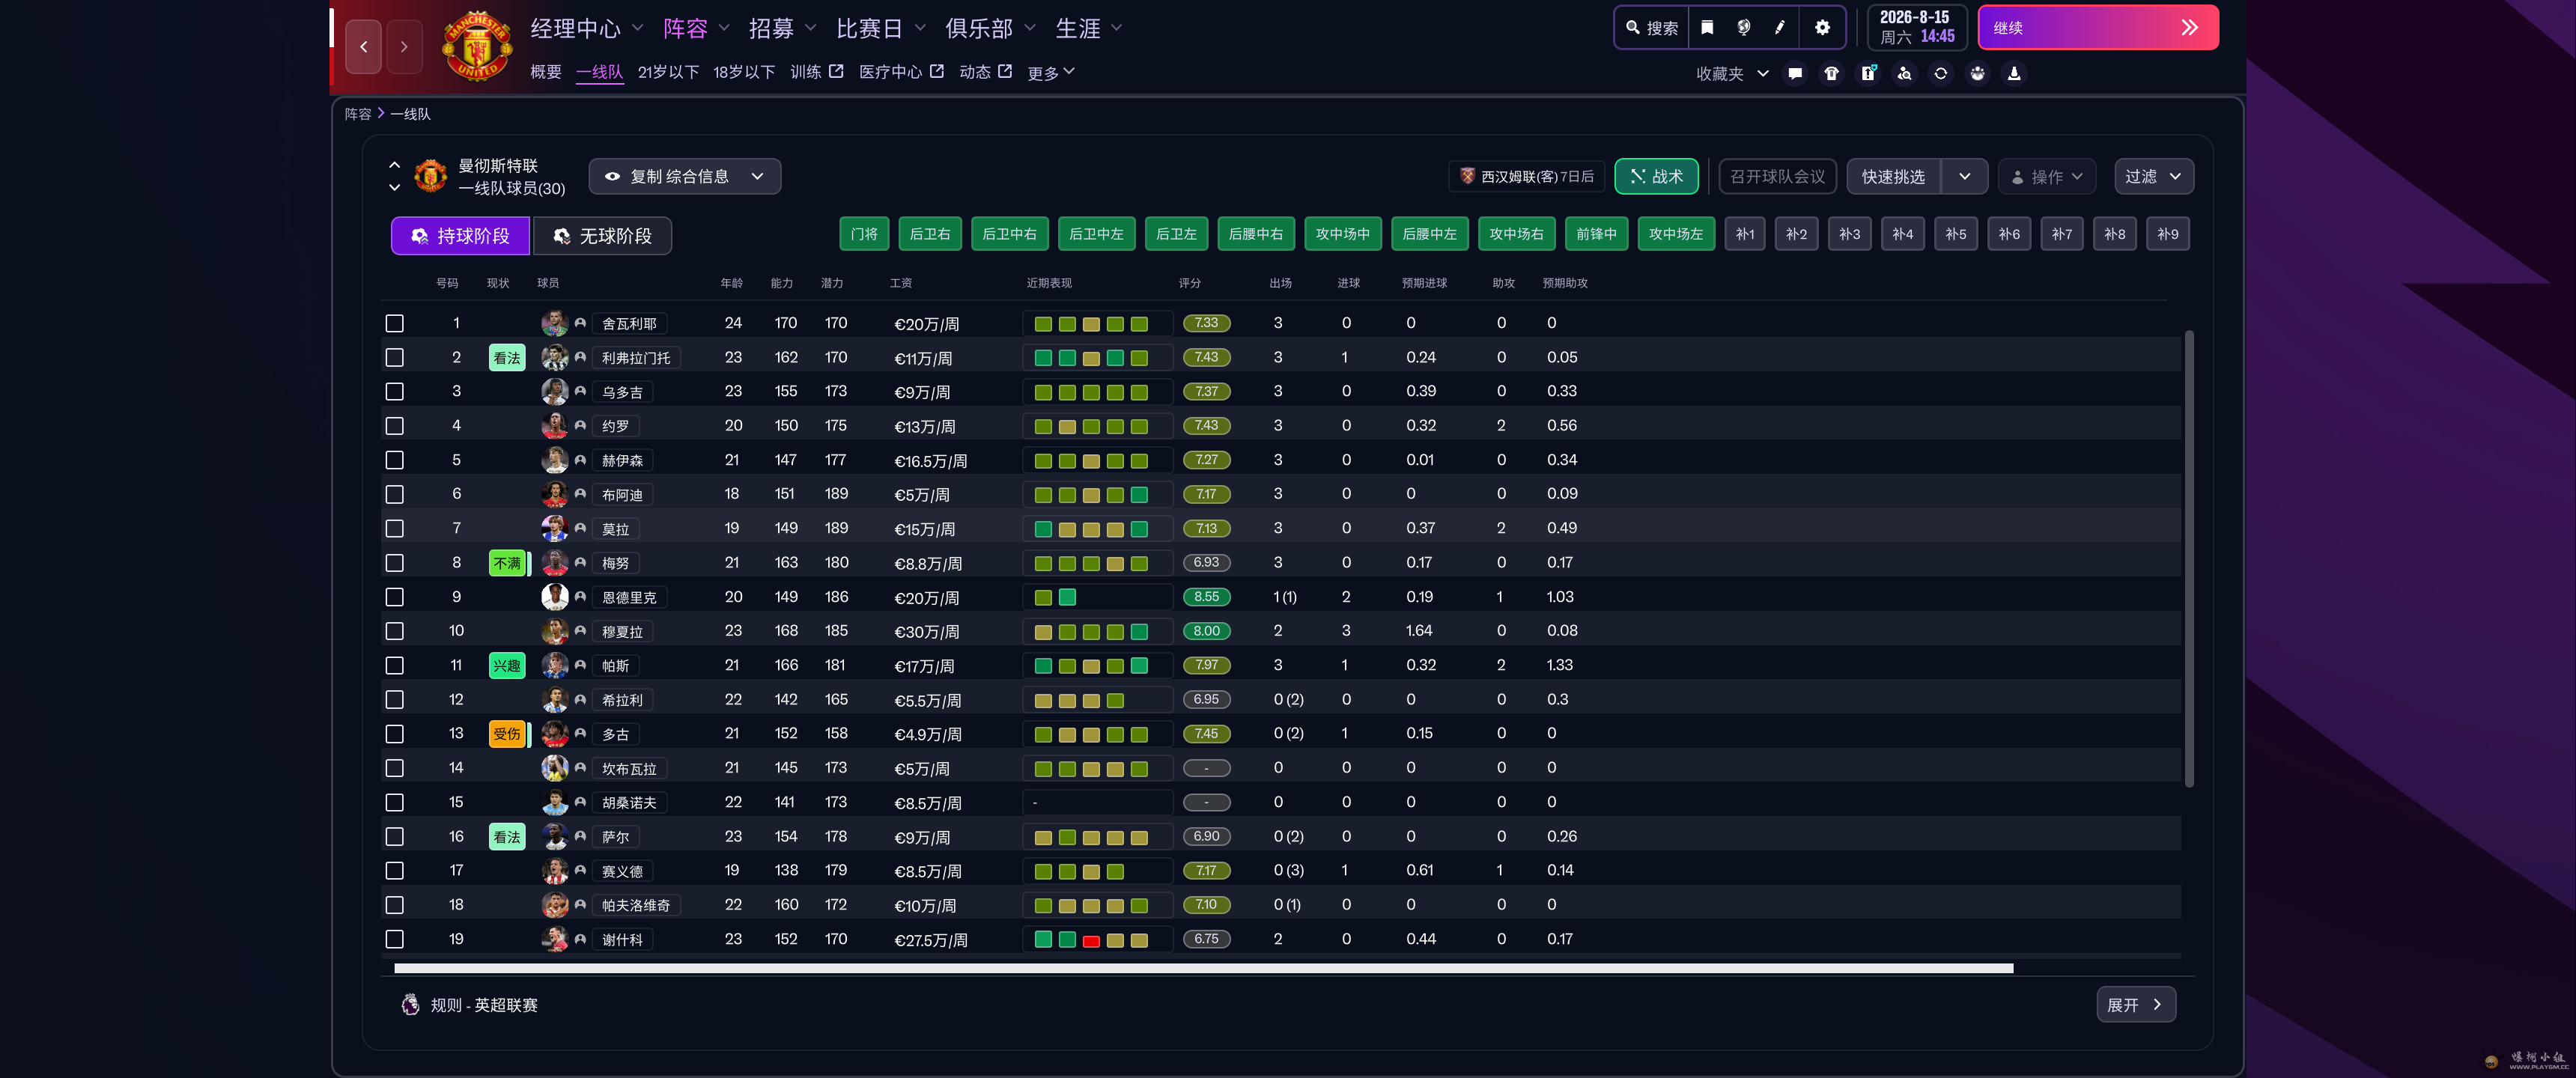Click the training cone shortcut icon

pyautogui.click(x=2014, y=73)
